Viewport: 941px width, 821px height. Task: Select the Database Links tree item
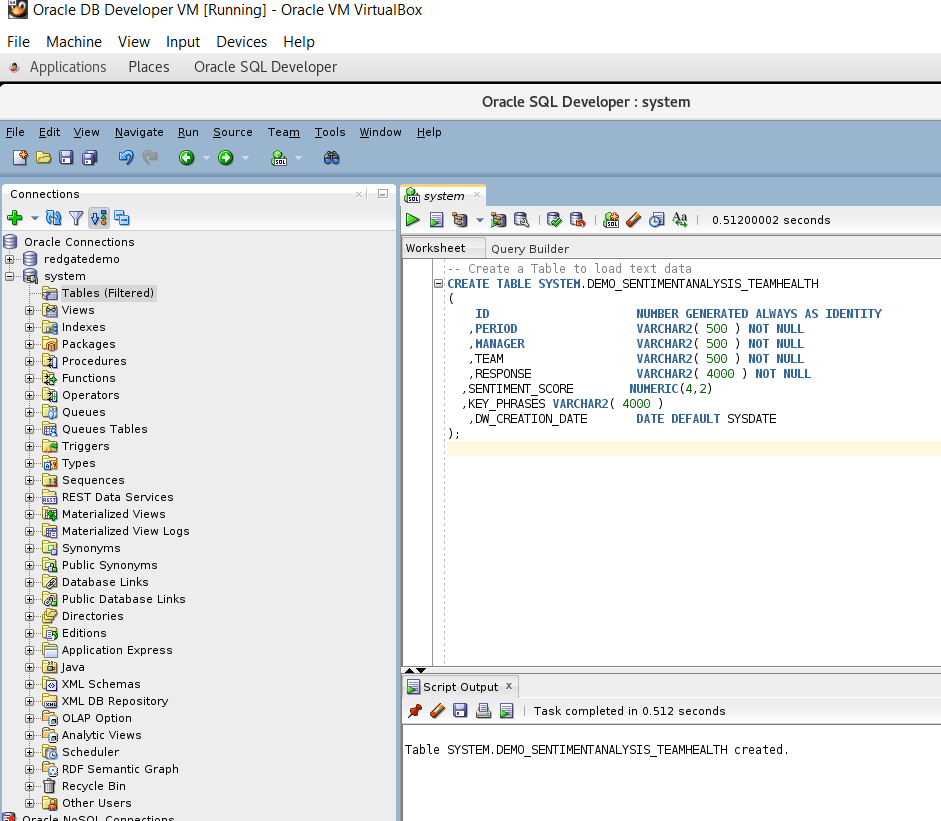105,582
